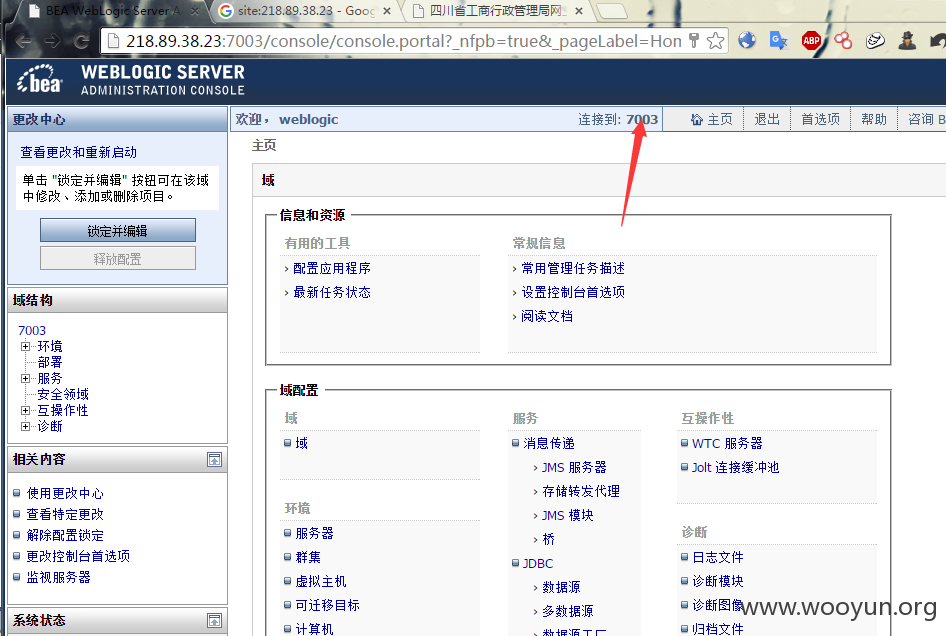The image size is (946, 636).
Task: Collapse the 系统状态 panel icon
Action: click(x=214, y=620)
